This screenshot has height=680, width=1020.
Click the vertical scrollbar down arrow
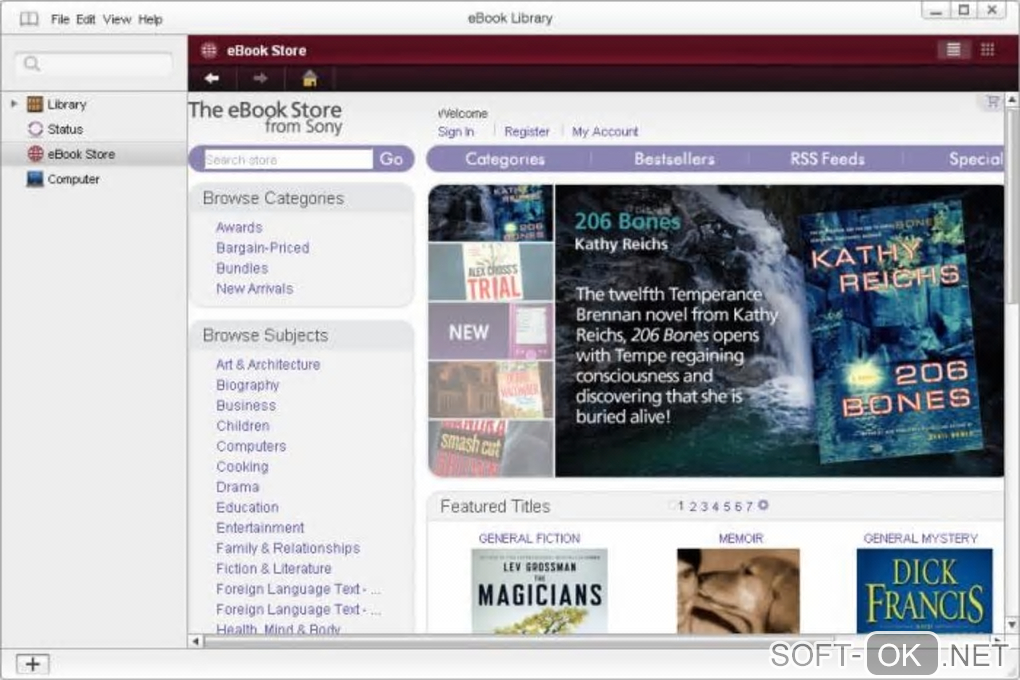point(1012,624)
